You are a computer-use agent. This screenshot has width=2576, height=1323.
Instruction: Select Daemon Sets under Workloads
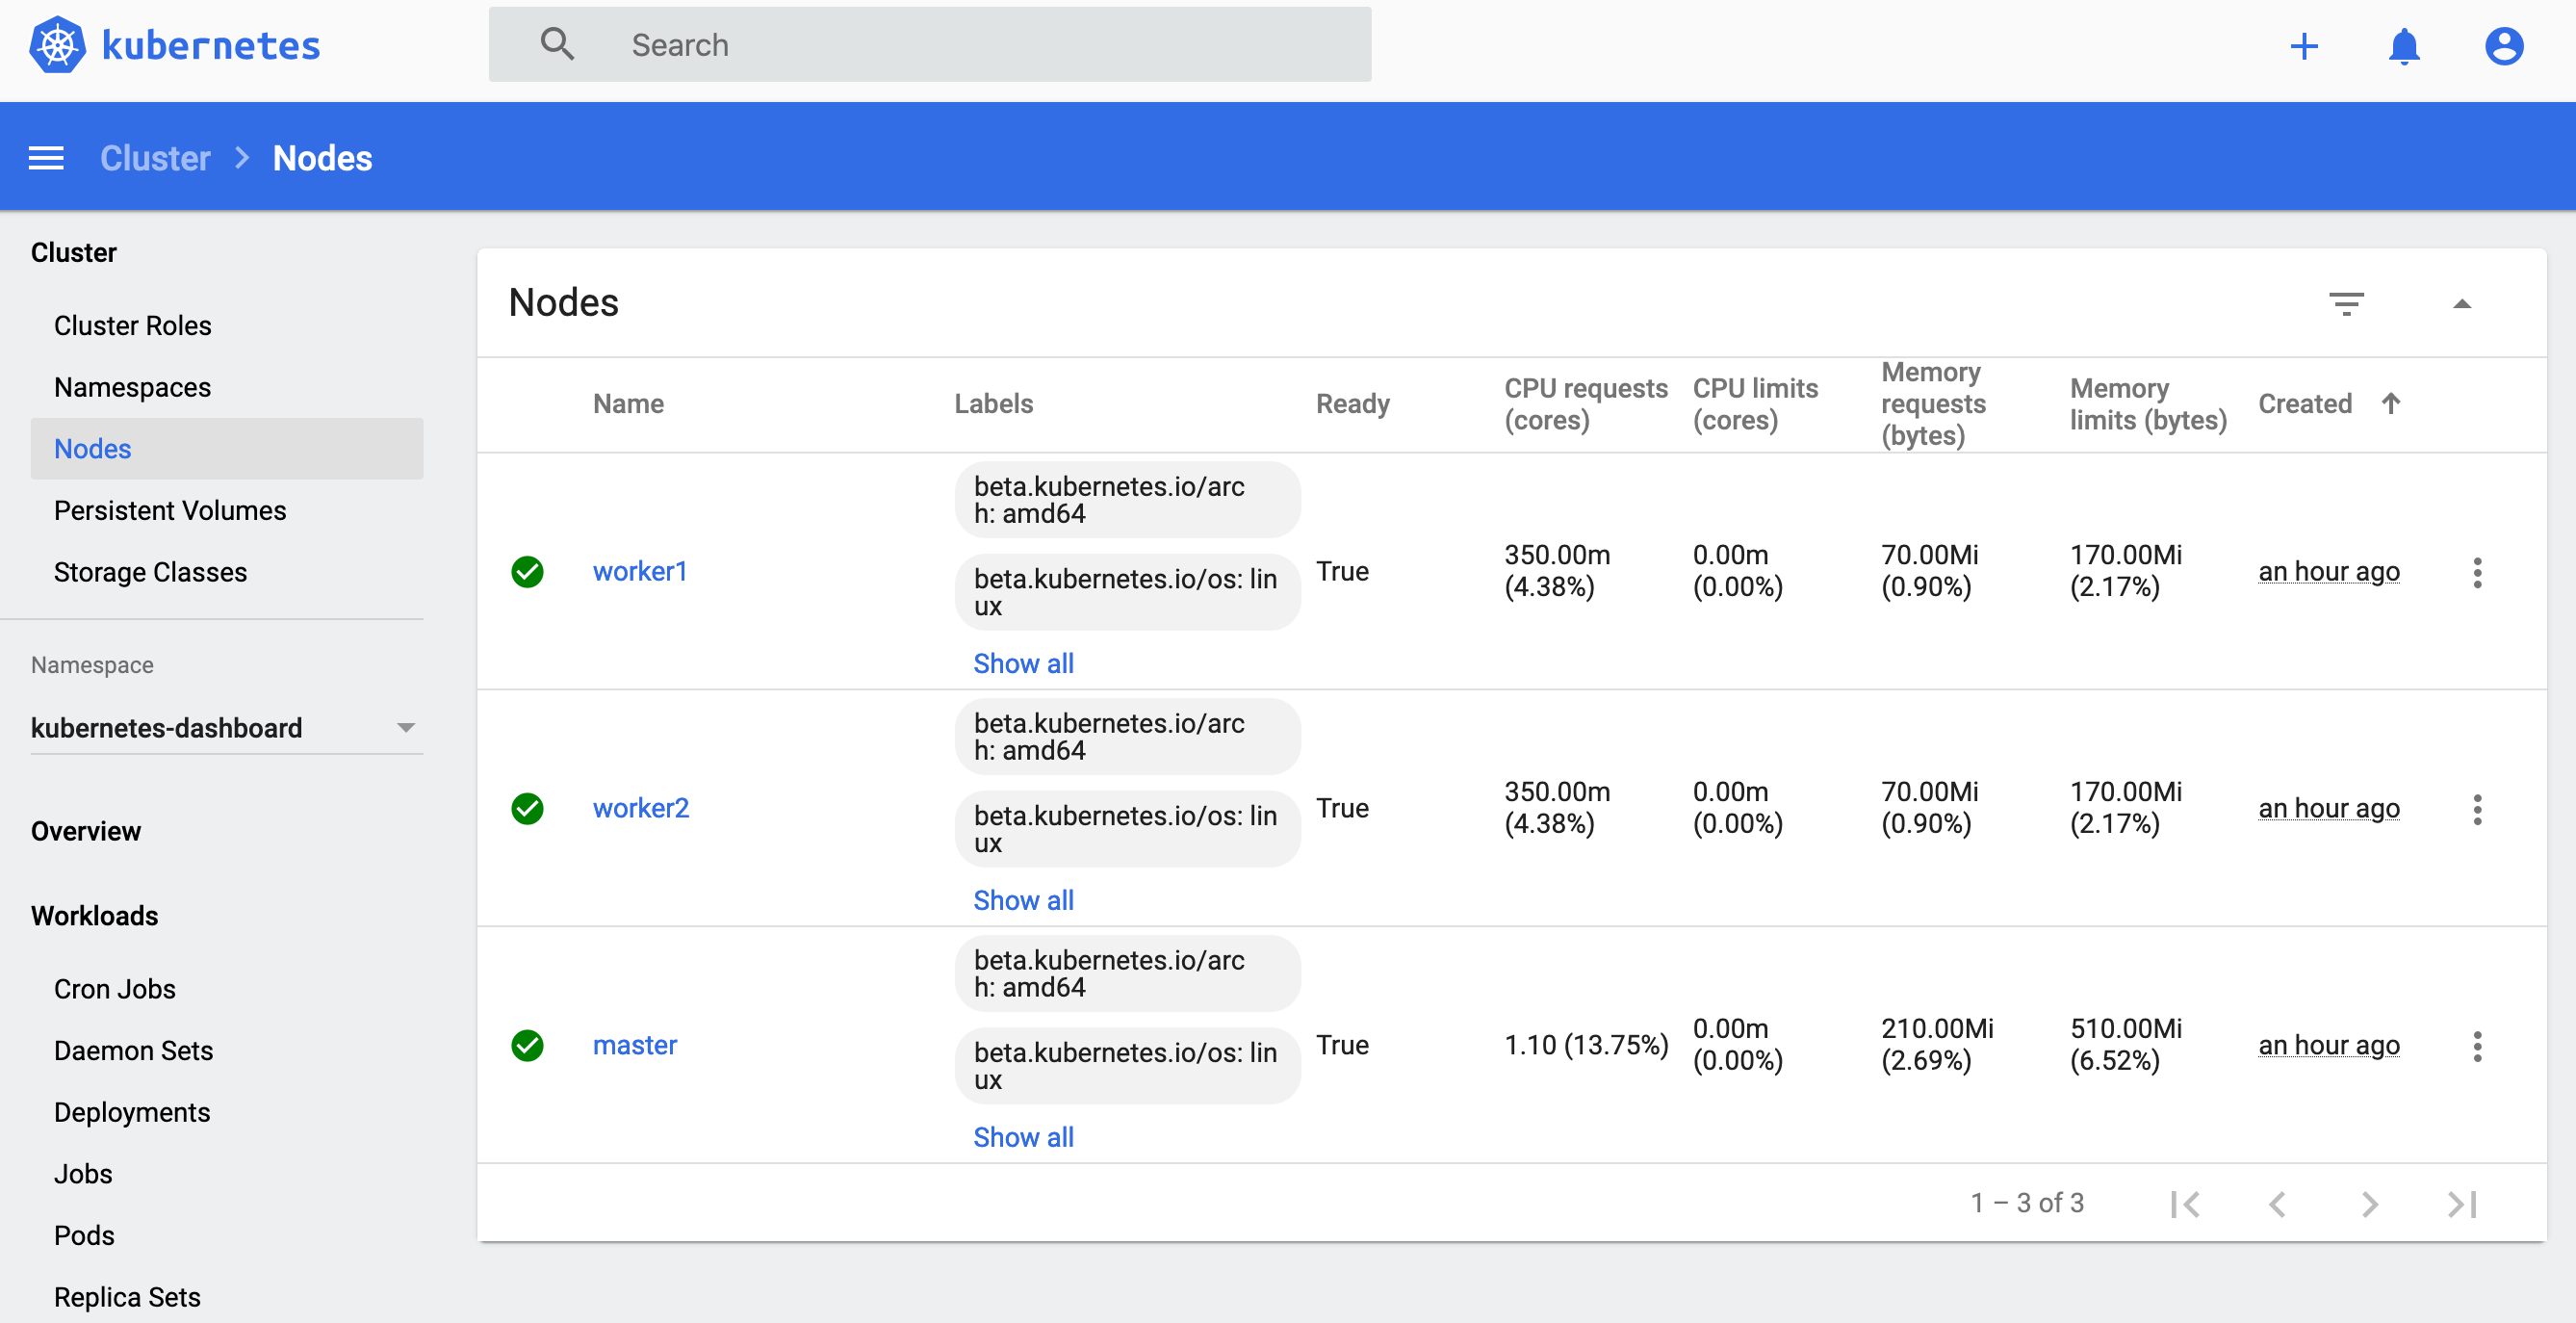click(133, 1050)
